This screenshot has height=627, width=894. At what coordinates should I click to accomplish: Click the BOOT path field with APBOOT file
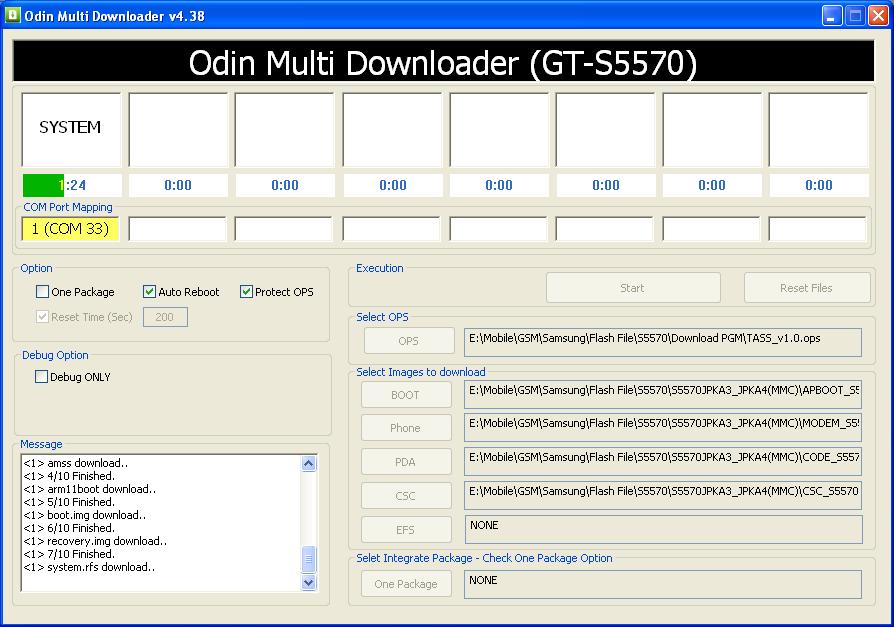pos(663,394)
